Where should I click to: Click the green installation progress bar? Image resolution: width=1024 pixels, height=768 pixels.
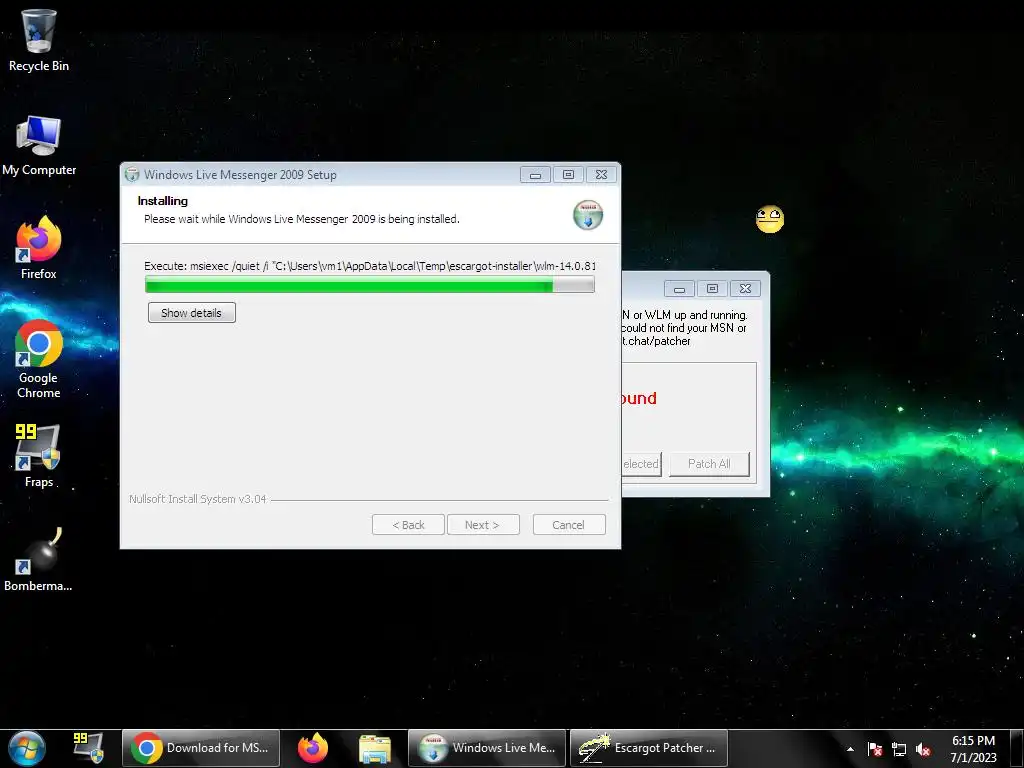(x=370, y=284)
